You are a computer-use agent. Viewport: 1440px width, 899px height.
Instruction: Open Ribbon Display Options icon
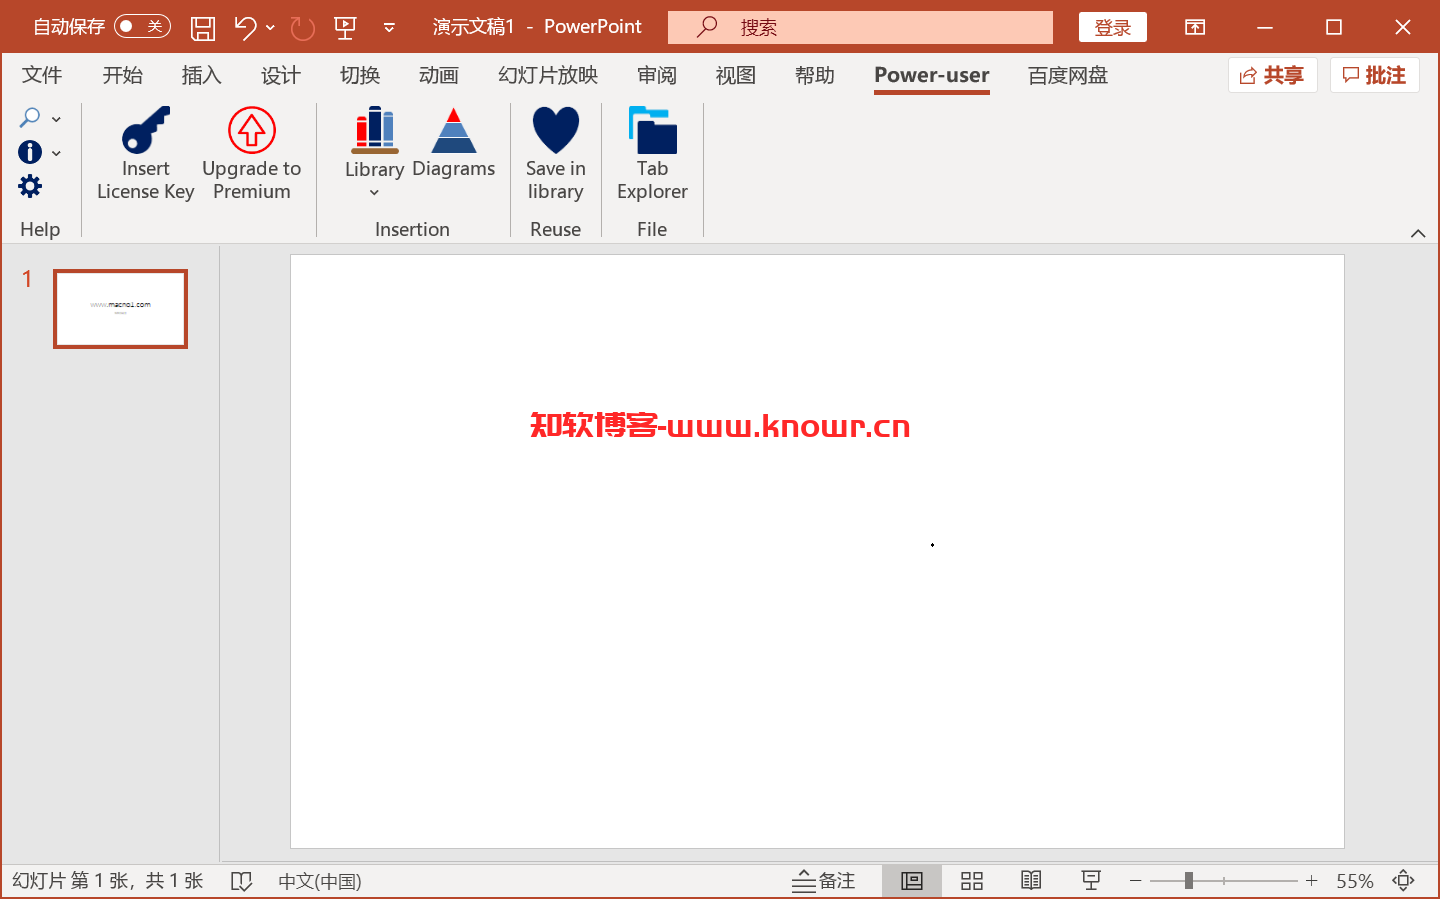(1195, 27)
